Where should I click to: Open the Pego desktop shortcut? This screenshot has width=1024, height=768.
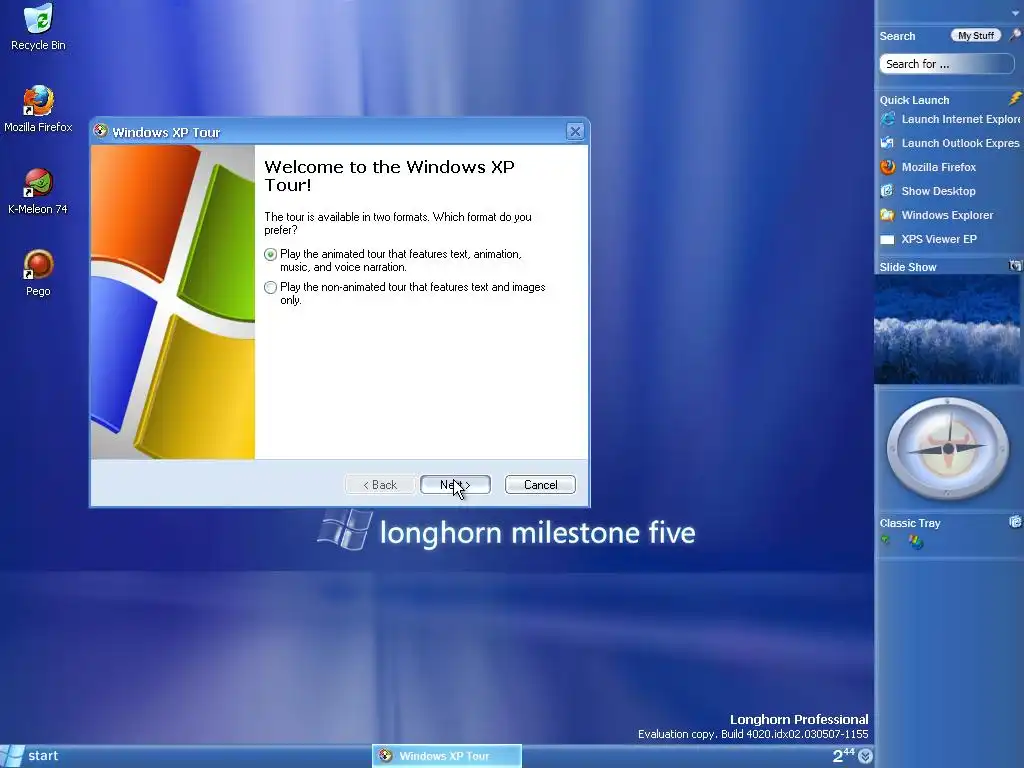(38, 272)
